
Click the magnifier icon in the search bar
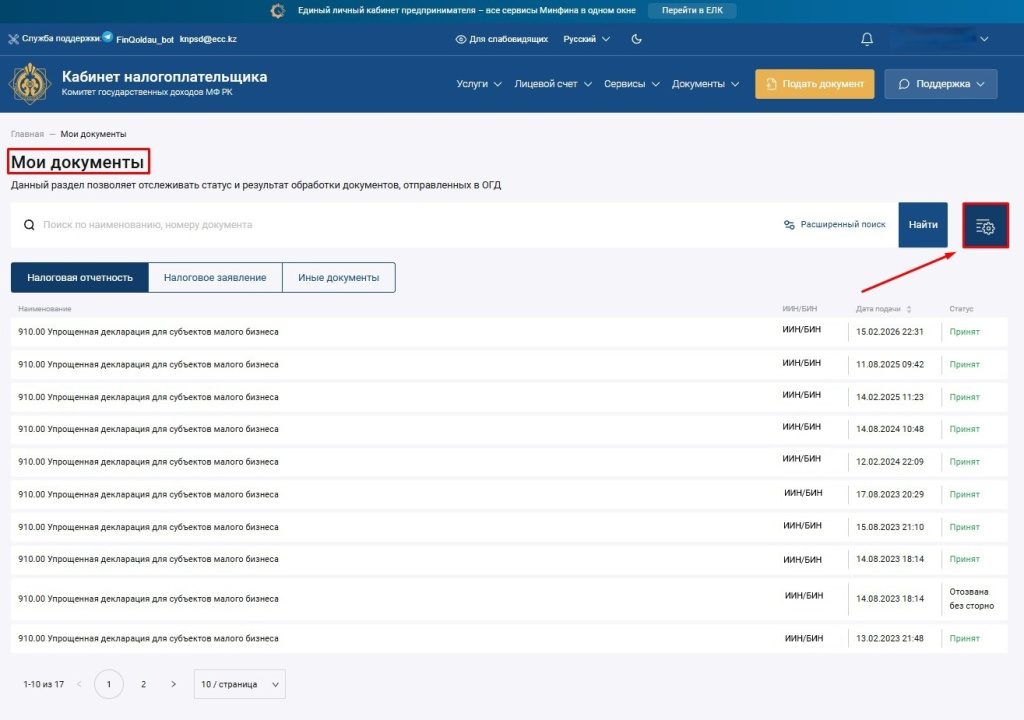[27, 225]
